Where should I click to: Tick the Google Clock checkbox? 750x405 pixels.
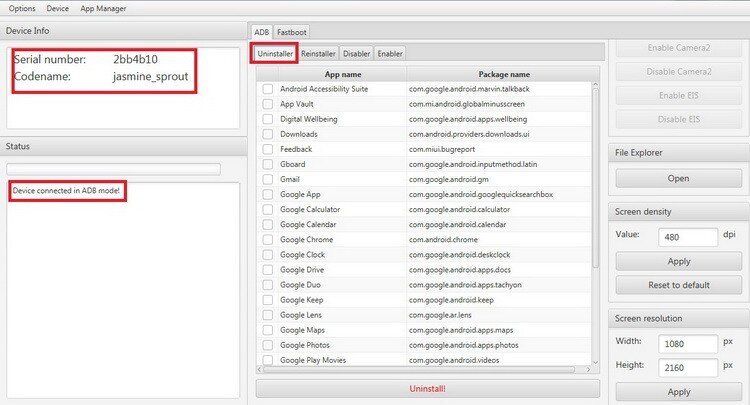tap(268, 254)
